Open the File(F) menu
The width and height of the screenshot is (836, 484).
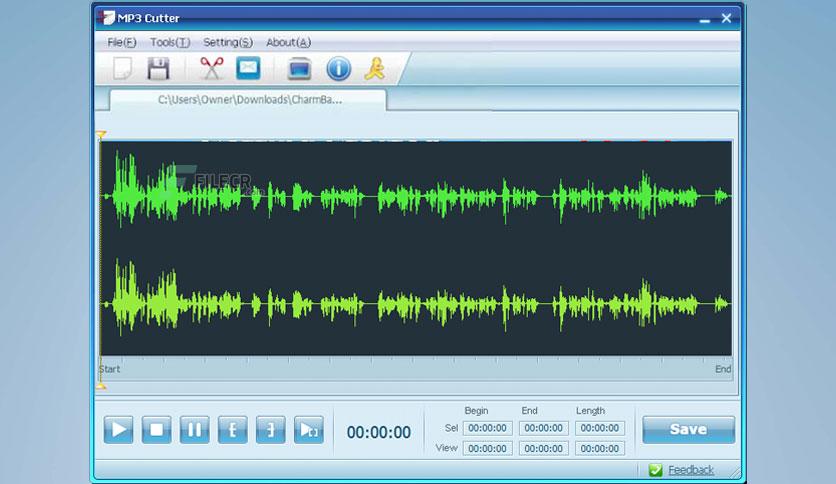click(x=122, y=42)
